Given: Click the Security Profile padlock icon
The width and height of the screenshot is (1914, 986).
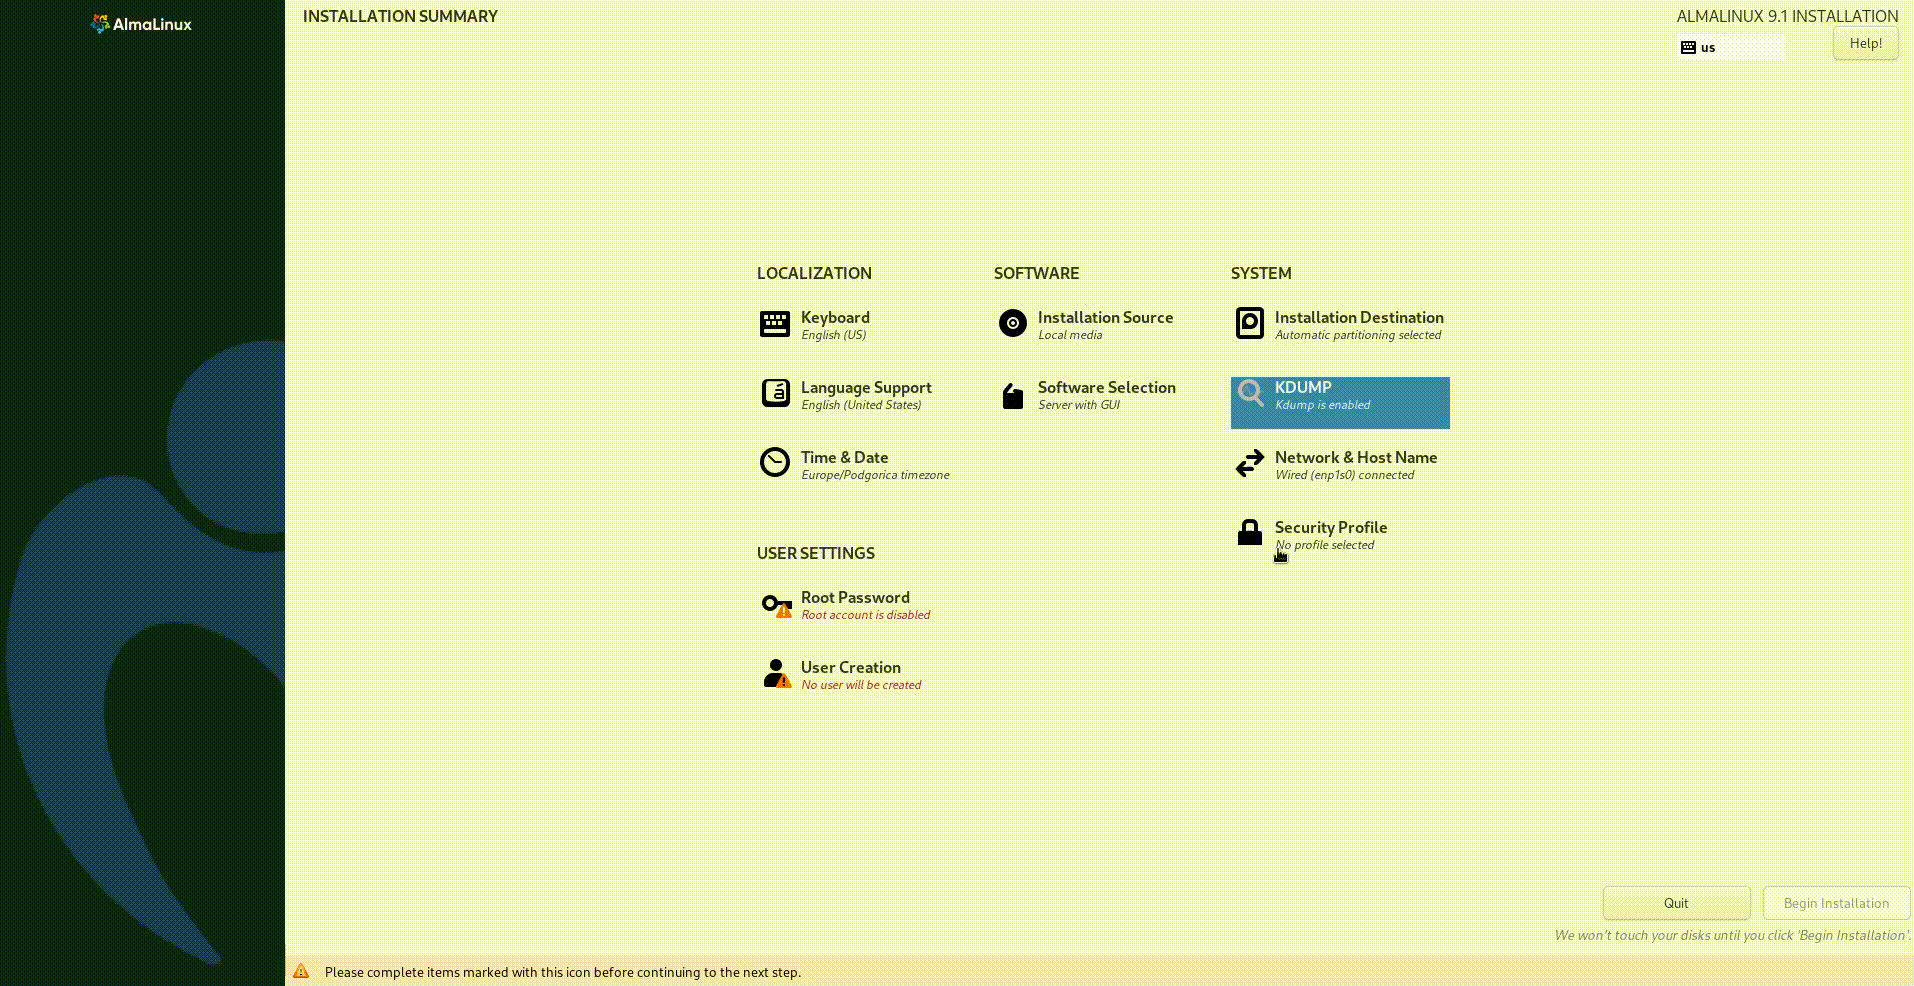Looking at the screenshot, I should pyautogui.click(x=1249, y=532).
